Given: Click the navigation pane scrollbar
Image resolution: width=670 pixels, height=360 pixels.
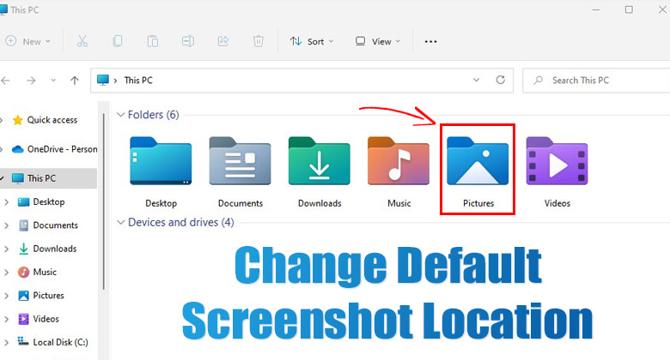Looking at the screenshot, I should point(103,203).
